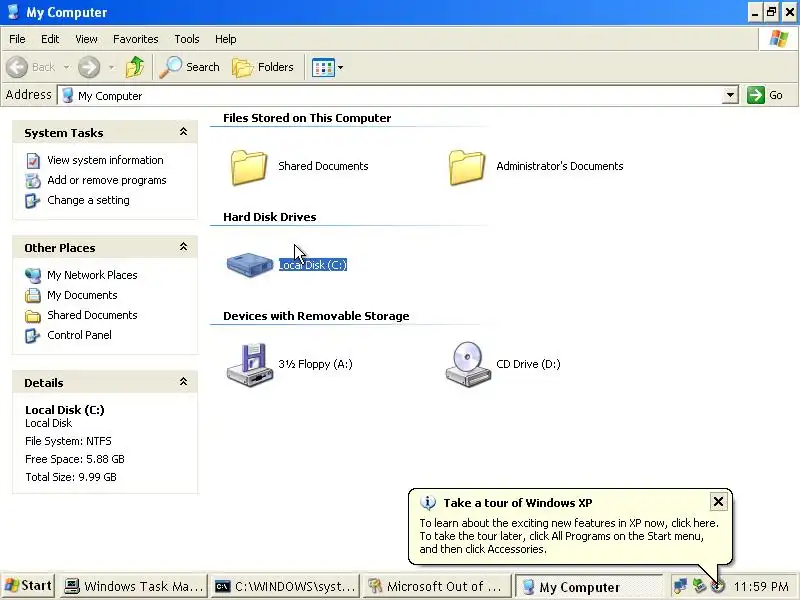
Task: Click View system information link
Action: click(x=105, y=160)
